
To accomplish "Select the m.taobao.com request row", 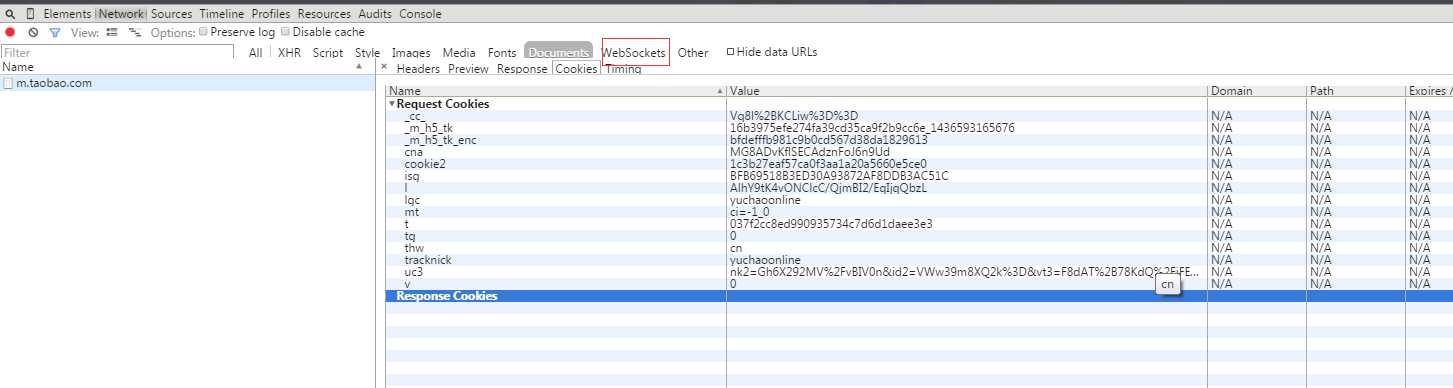I will click(188, 83).
